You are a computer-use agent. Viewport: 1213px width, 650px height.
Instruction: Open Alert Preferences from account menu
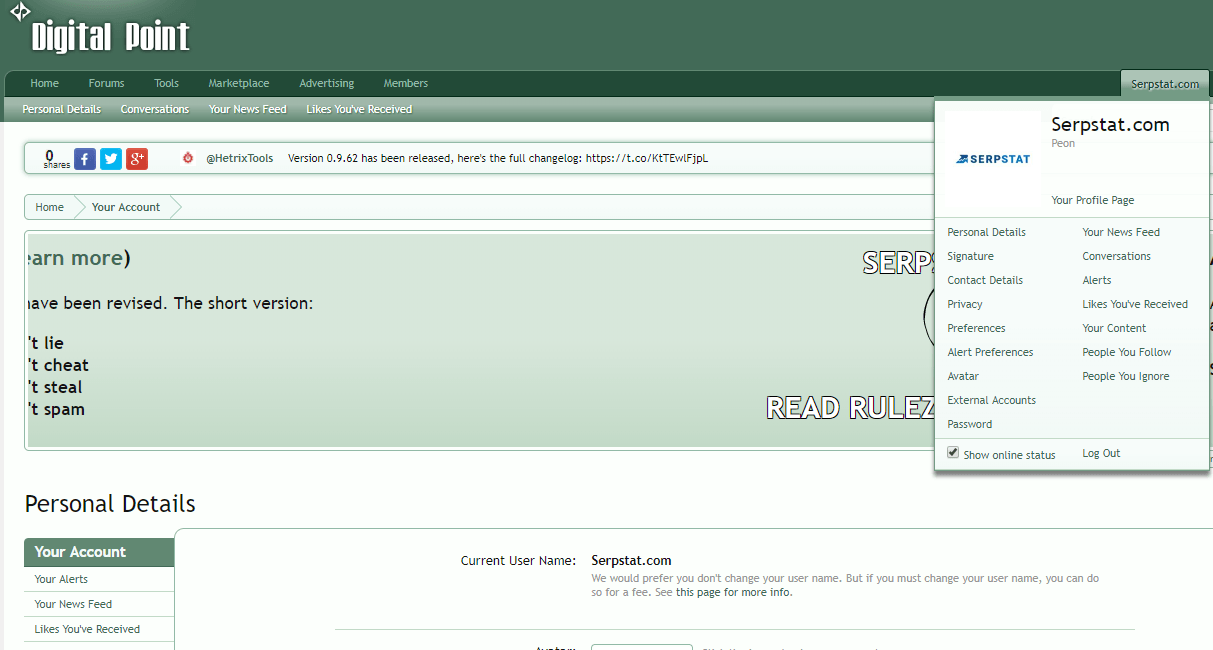(x=990, y=352)
